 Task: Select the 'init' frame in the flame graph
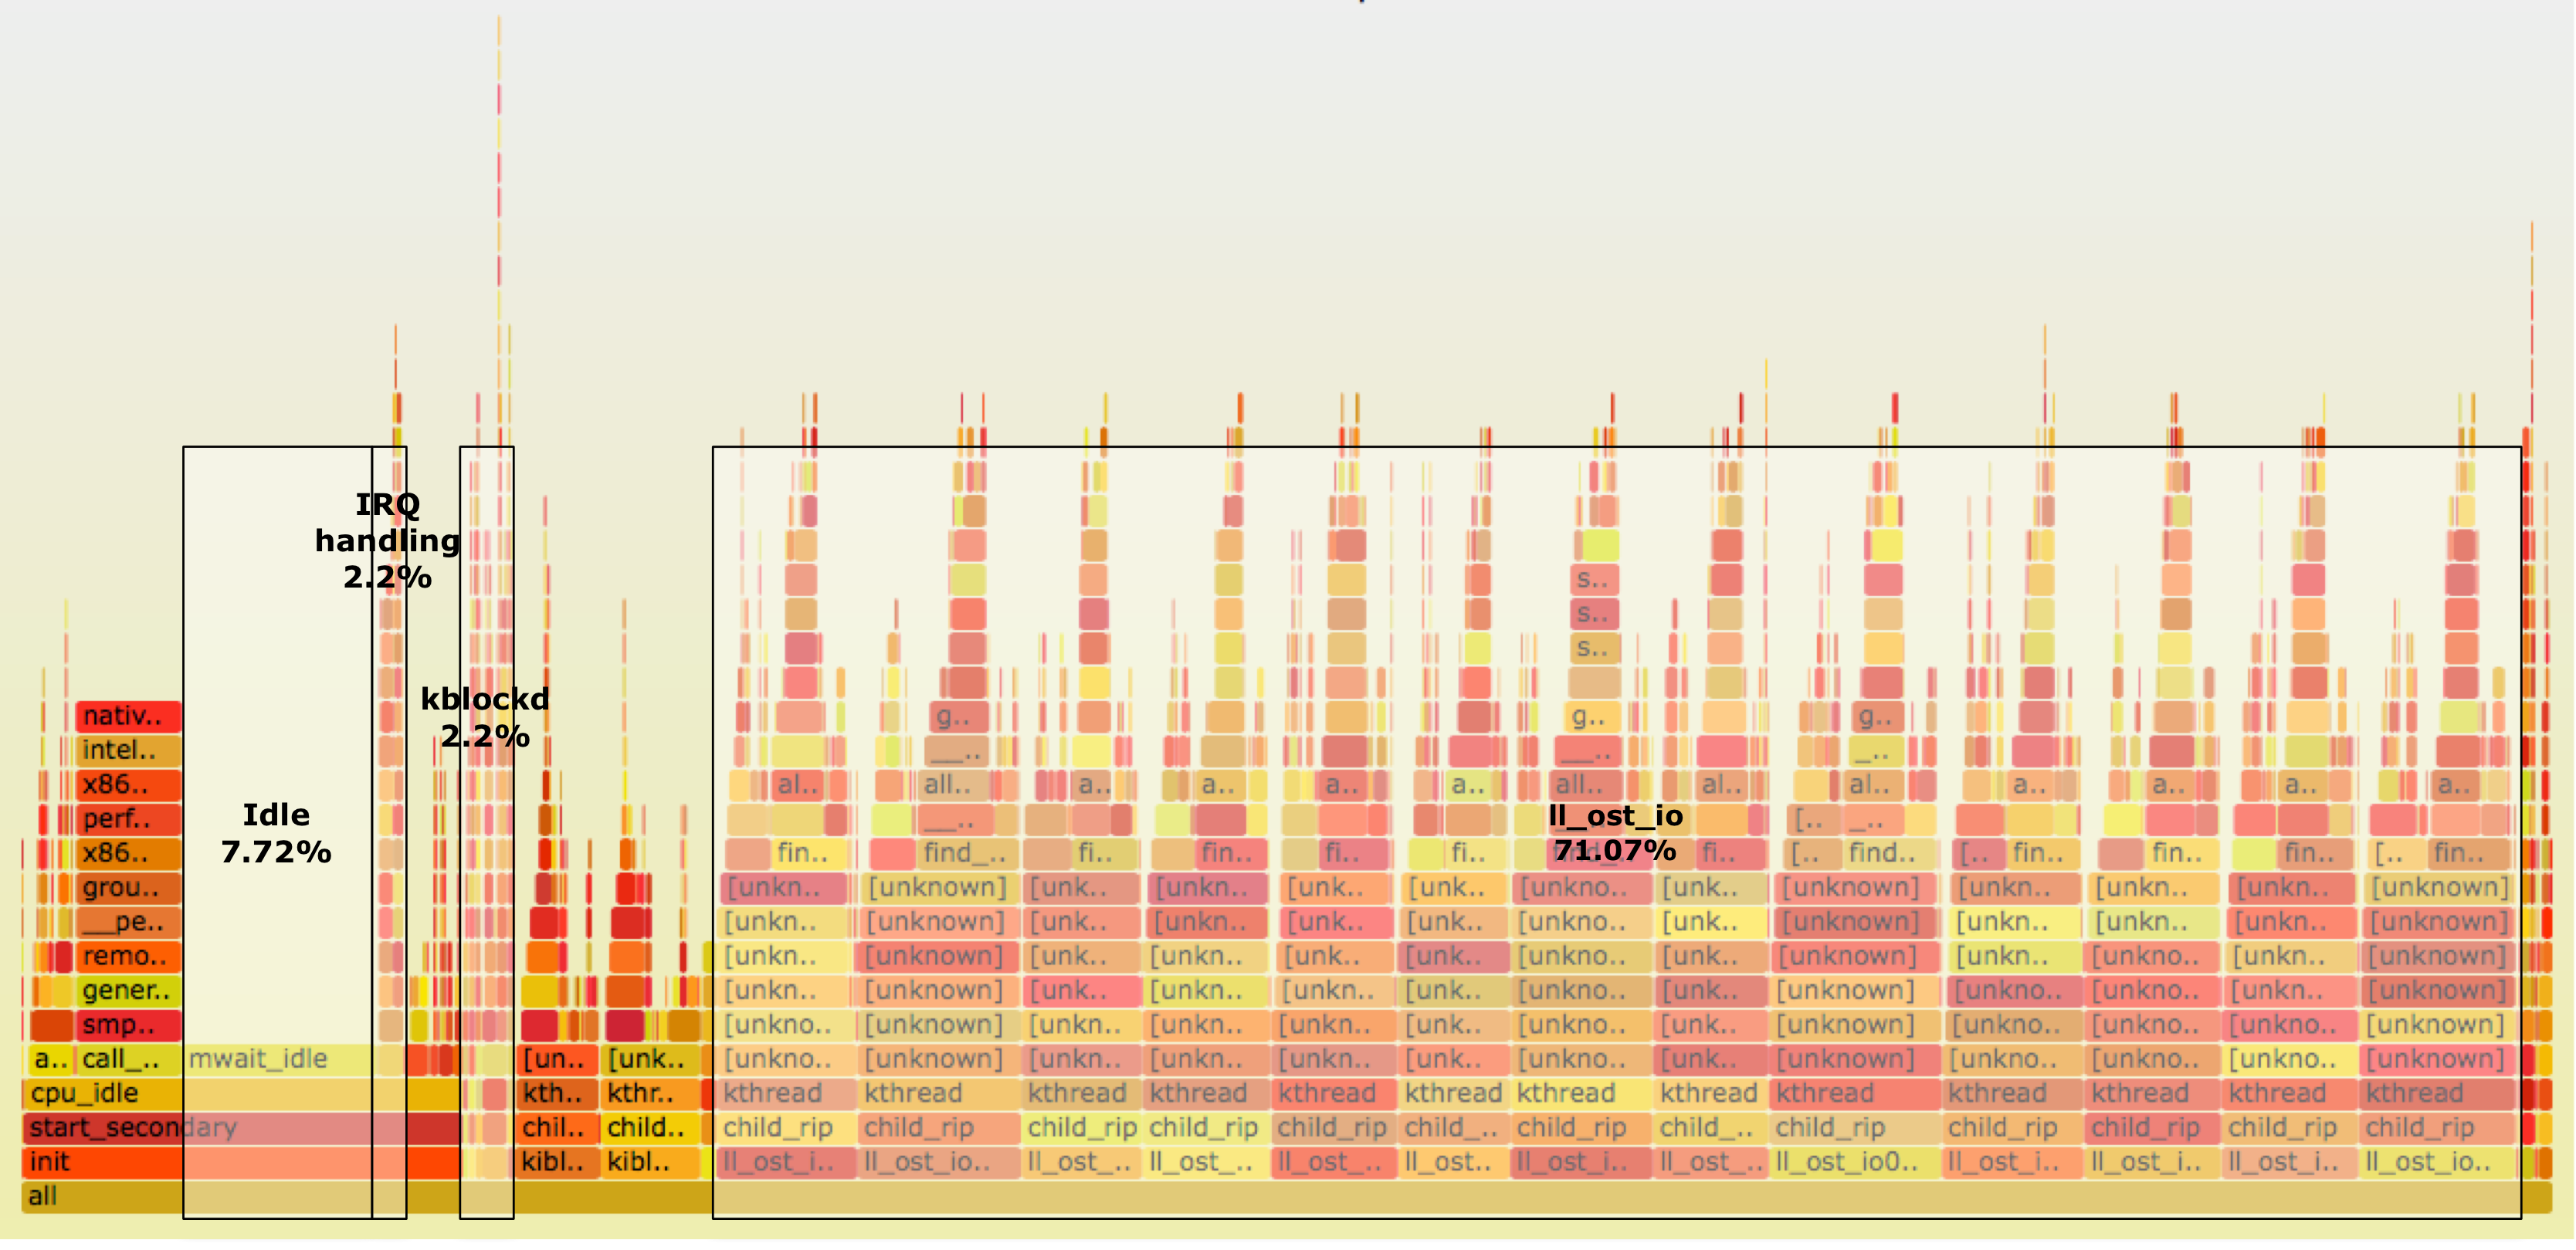click(100, 1162)
